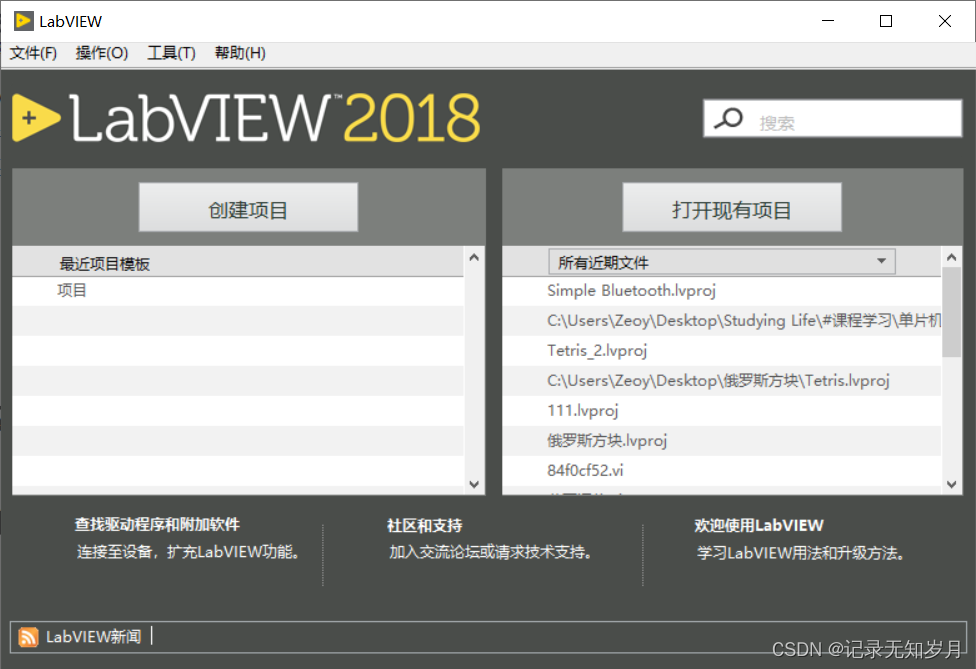Close the LabVIEW window
Screen dimensions: 976x669
pos(944,21)
